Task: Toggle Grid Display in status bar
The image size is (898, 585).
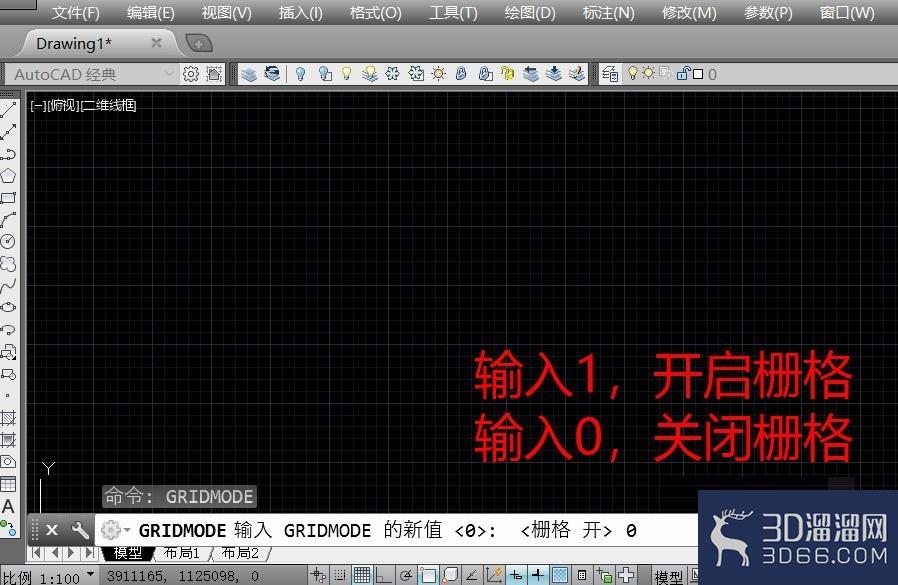Action: 361,575
